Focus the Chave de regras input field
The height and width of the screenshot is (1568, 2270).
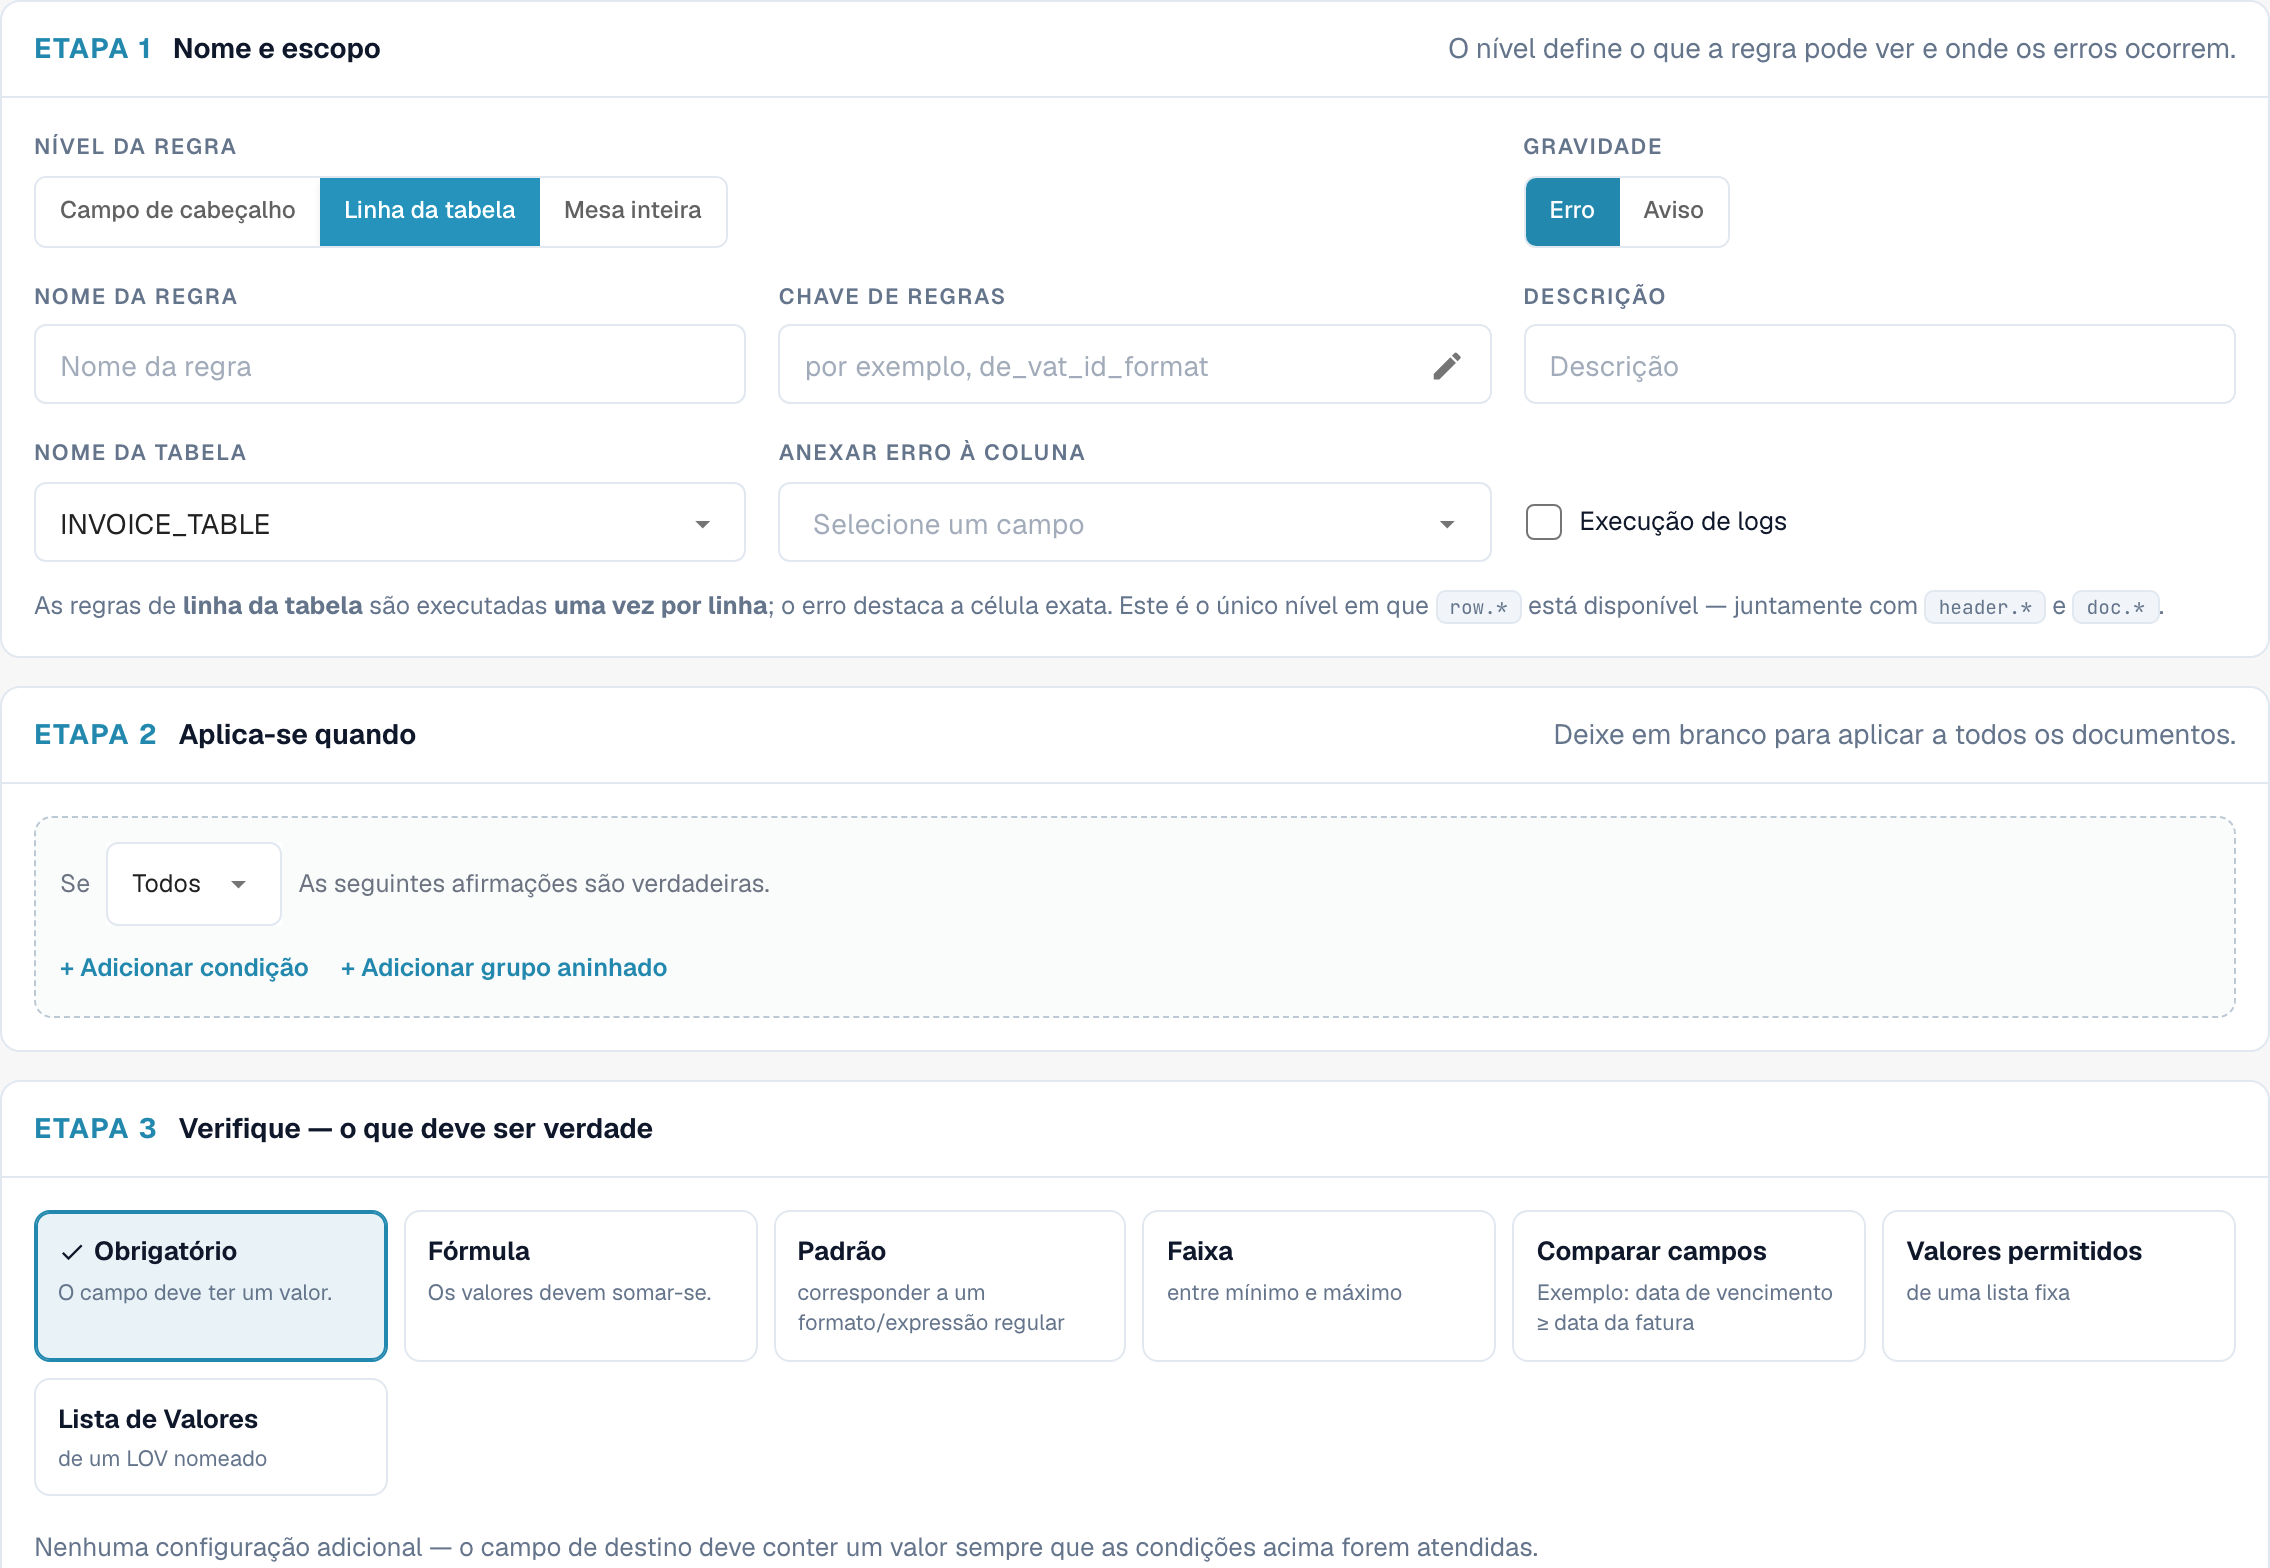tap(1134, 365)
